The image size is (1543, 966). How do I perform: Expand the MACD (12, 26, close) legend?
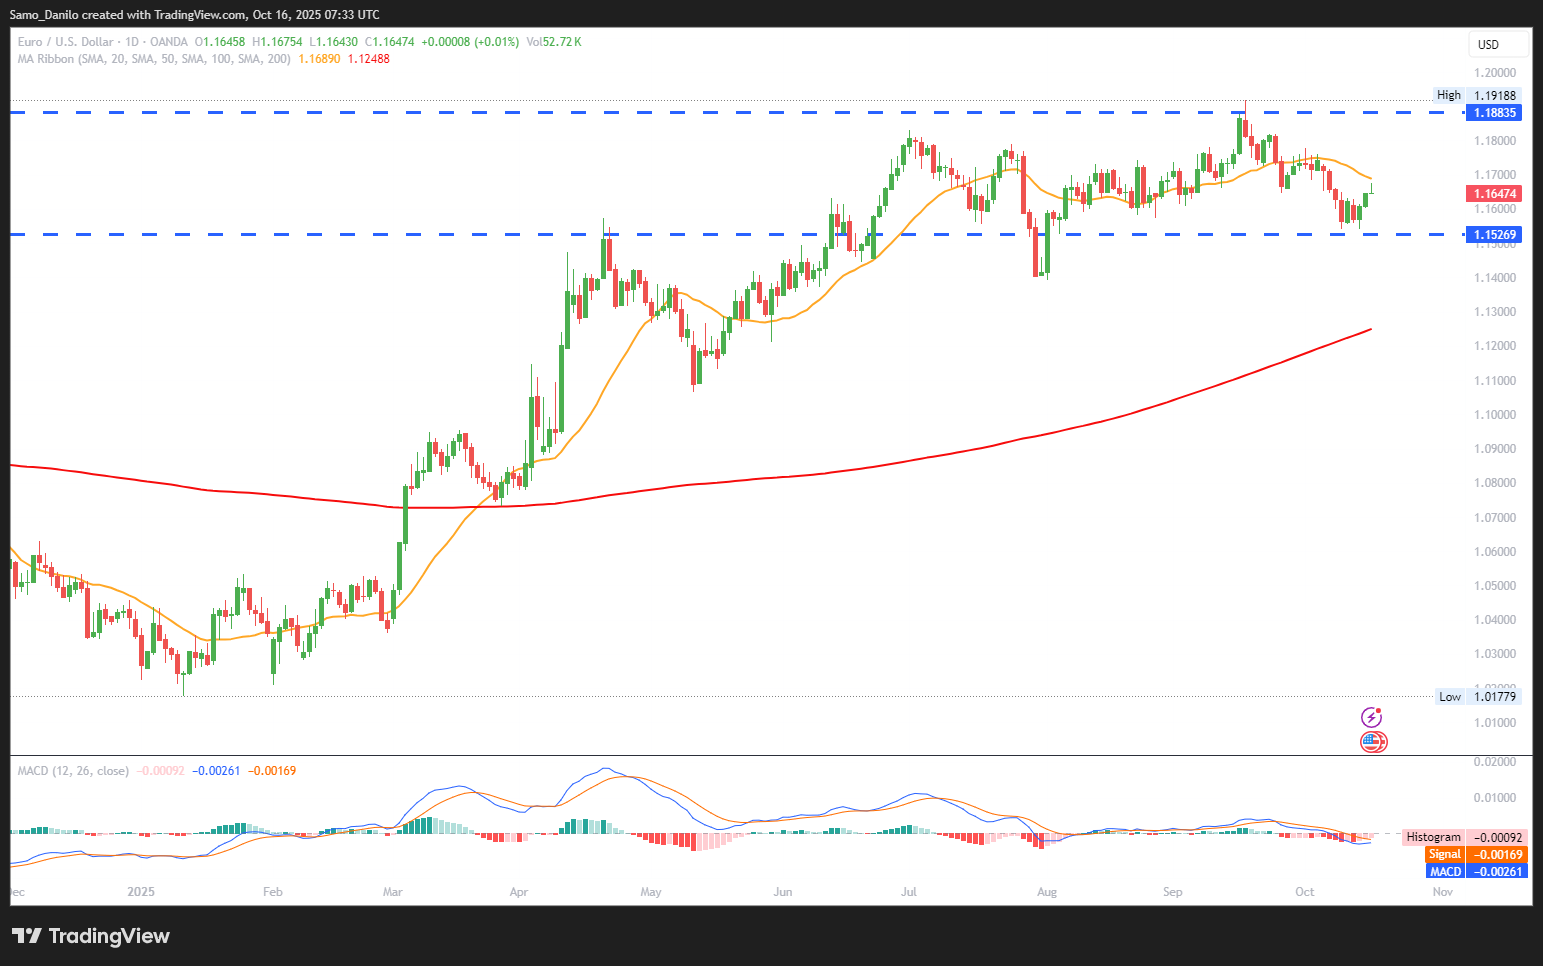73,771
